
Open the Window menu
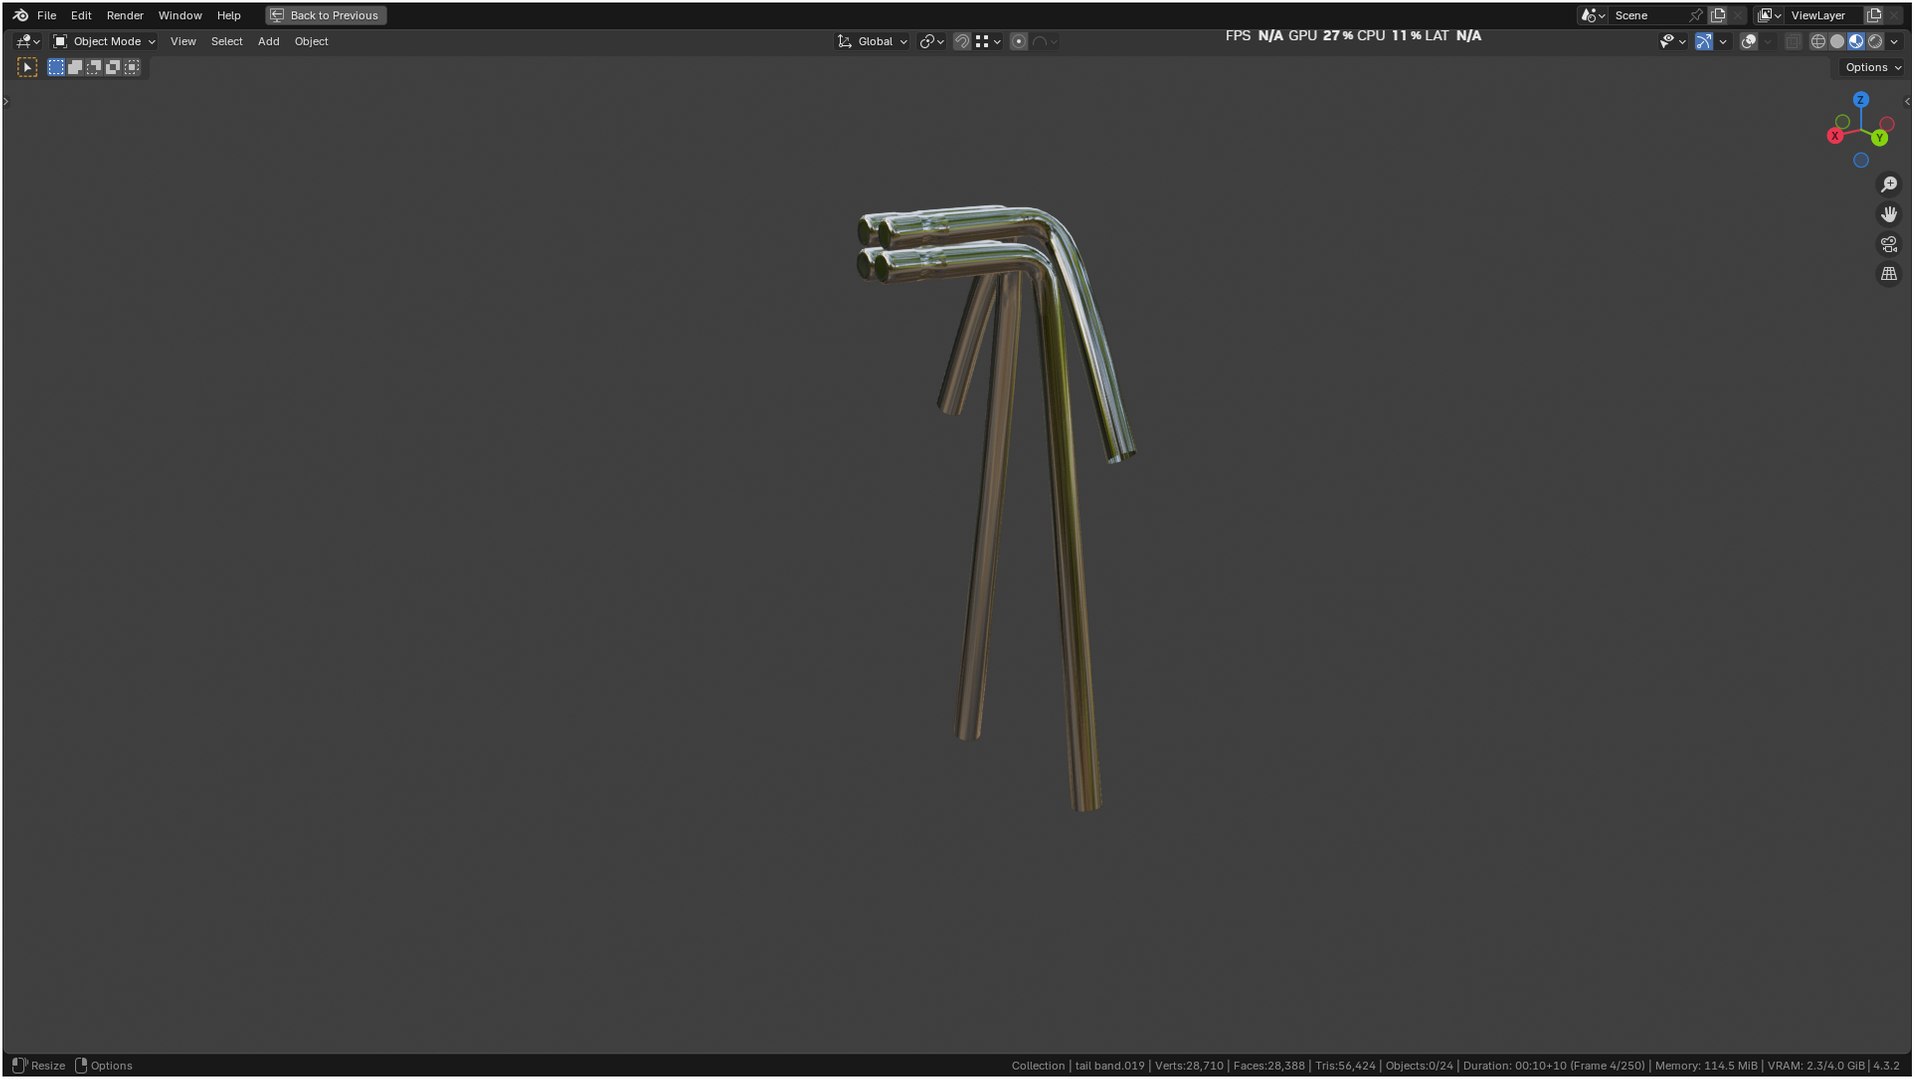(180, 15)
